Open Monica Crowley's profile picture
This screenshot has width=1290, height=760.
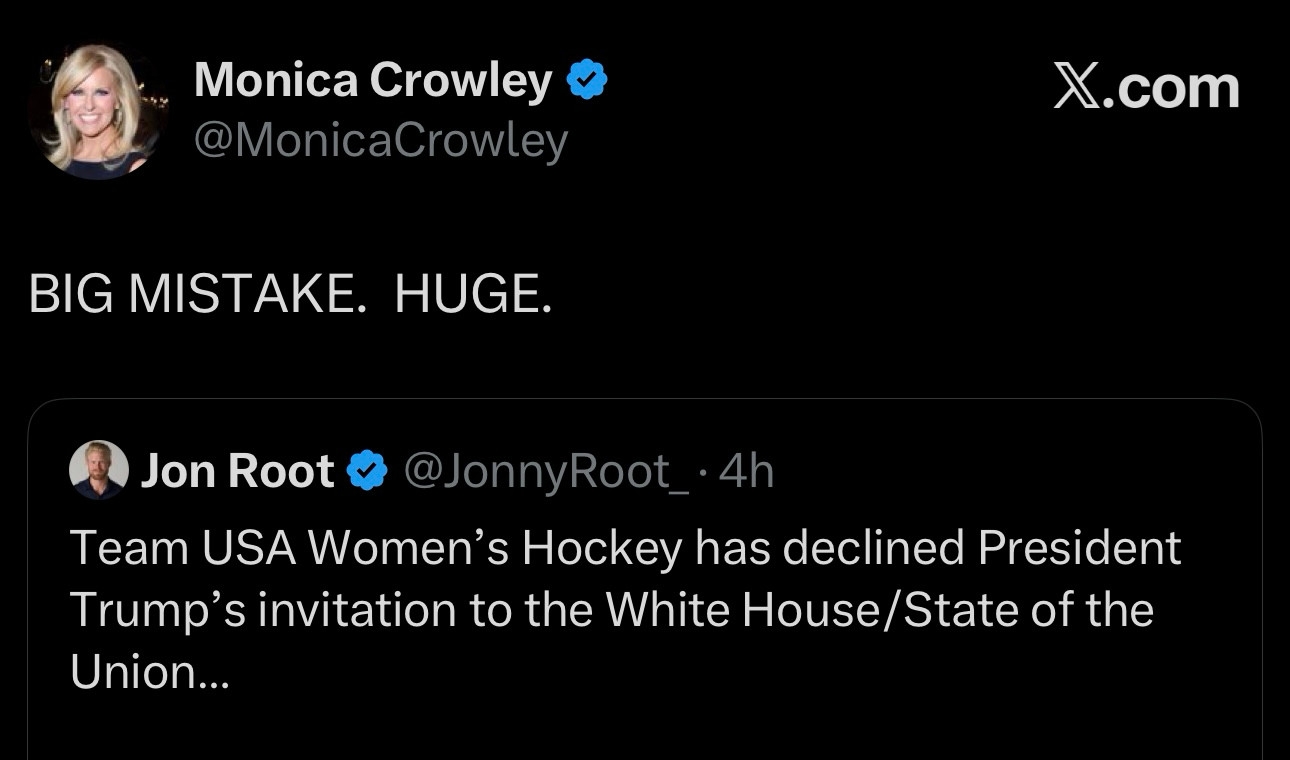click(x=98, y=112)
